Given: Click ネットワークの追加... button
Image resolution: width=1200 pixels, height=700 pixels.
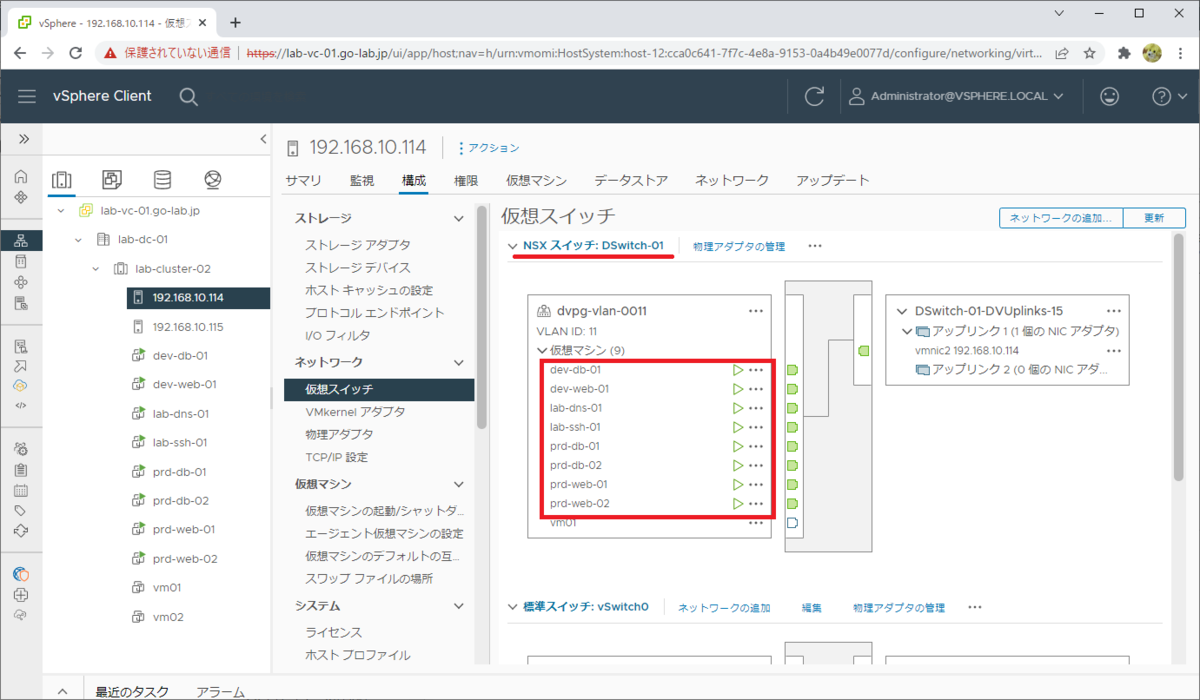Looking at the screenshot, I should coord(1061,218).
